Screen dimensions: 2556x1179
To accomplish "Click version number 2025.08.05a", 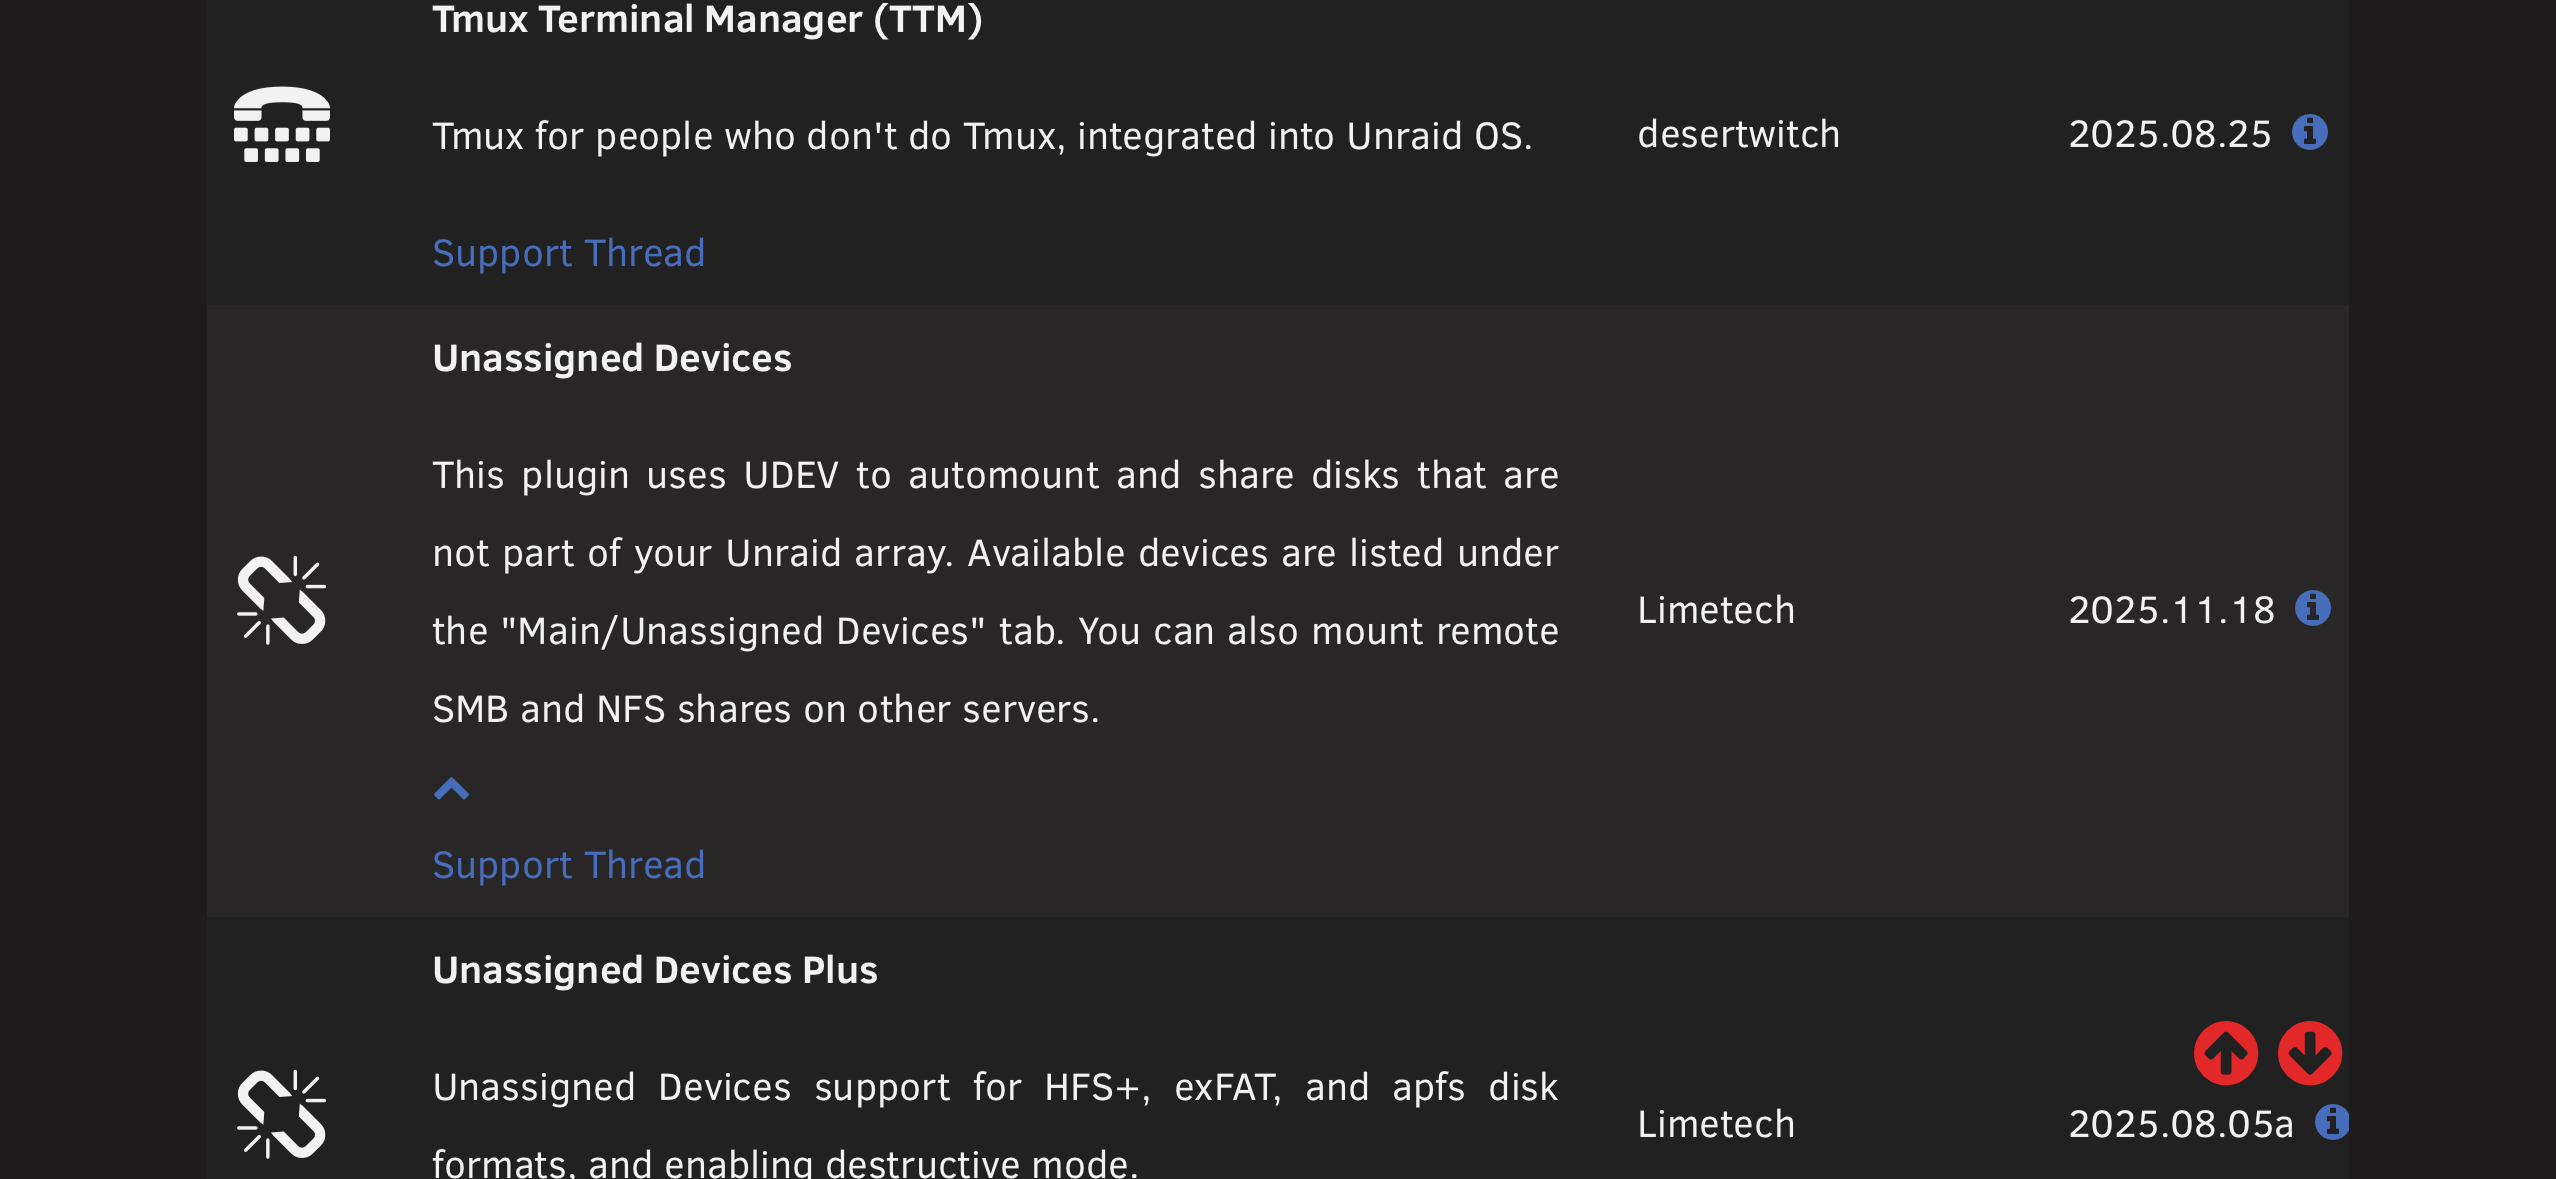I will coord(2181,1124).
